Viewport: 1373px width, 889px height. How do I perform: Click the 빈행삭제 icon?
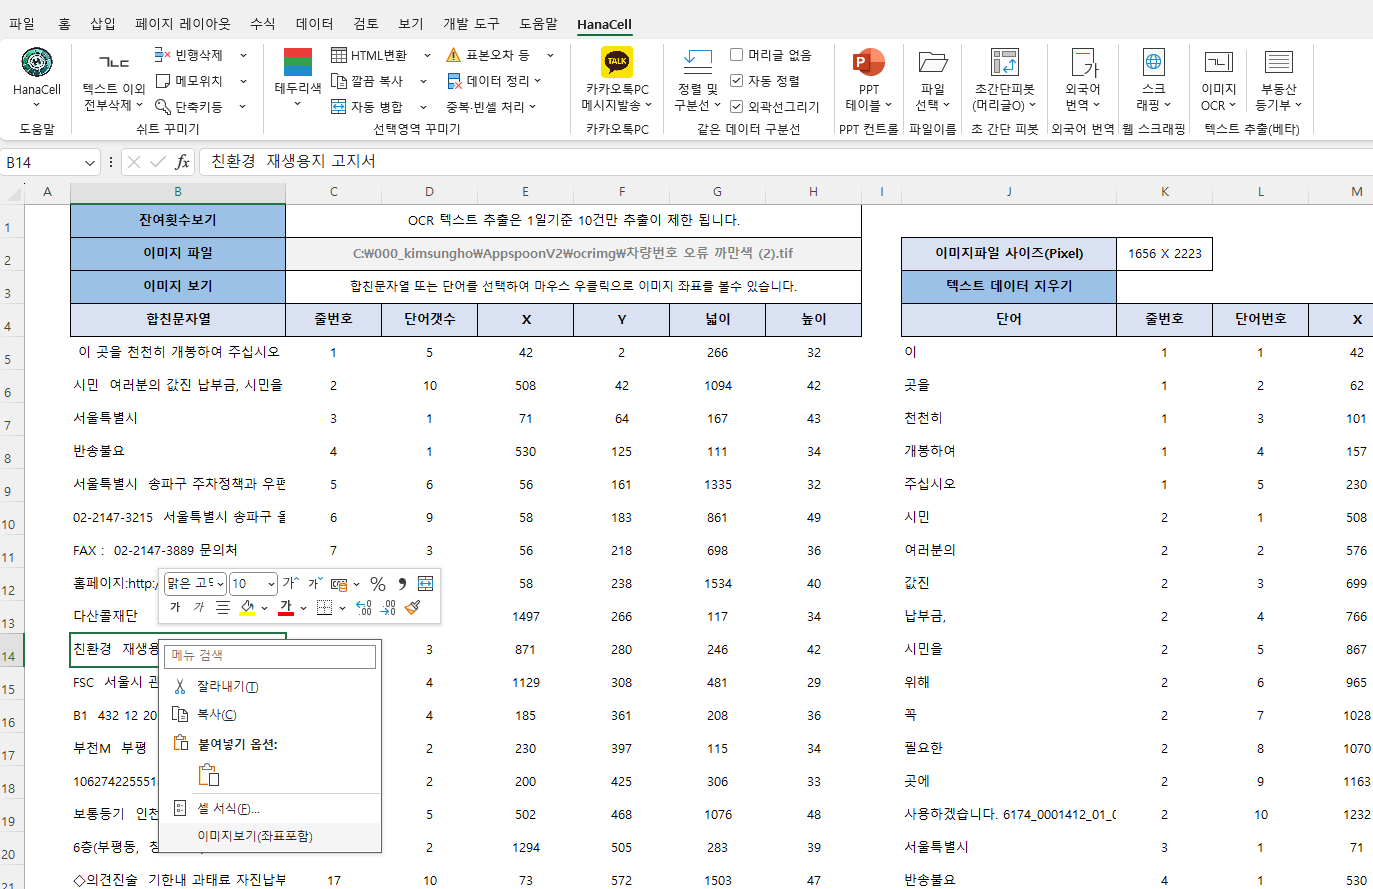tap(163, 54)
